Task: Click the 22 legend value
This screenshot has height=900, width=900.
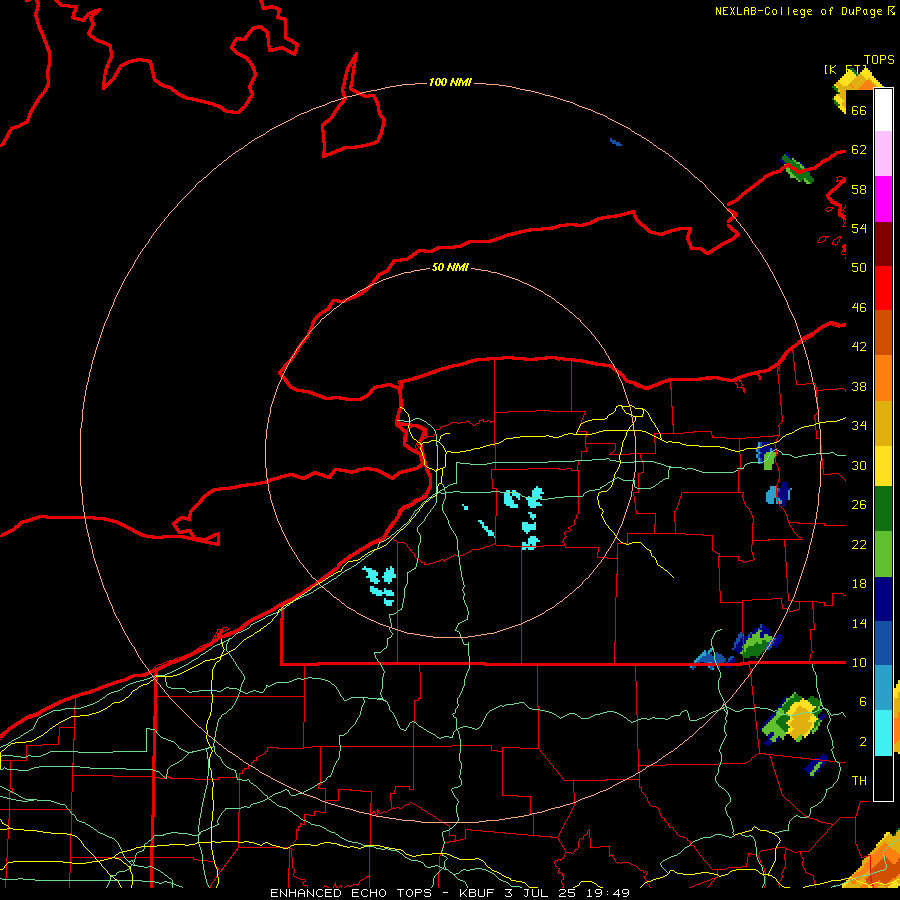Action: click(x=859, y=544)
